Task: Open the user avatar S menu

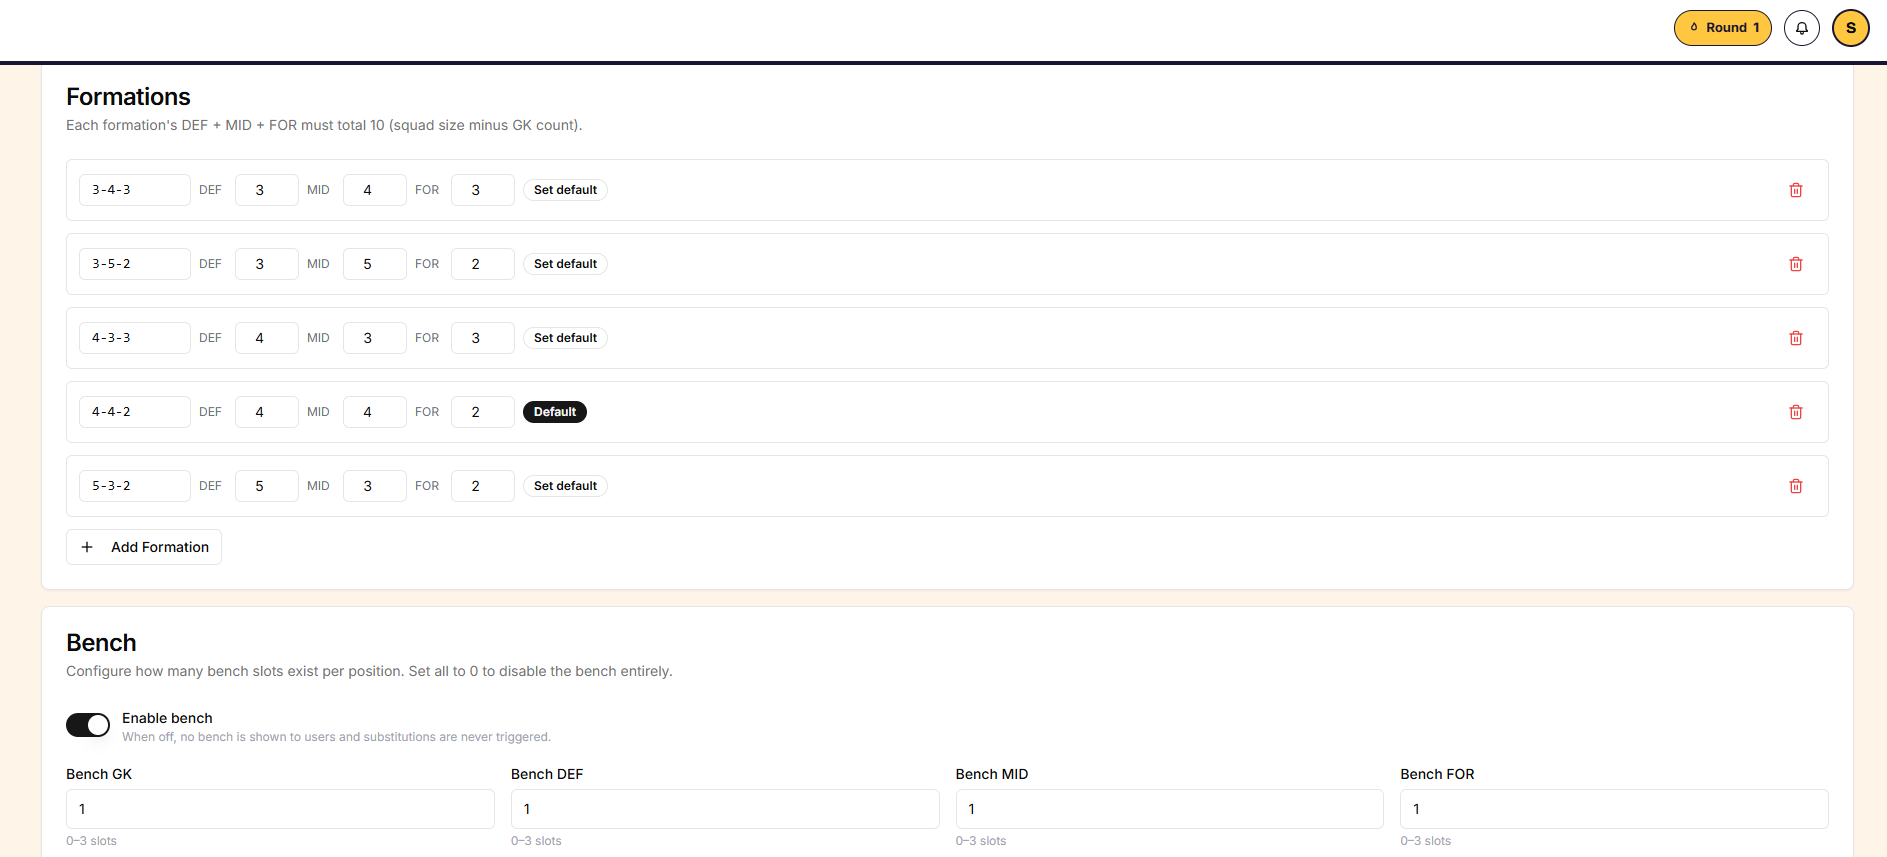Action: point(1850,28)
